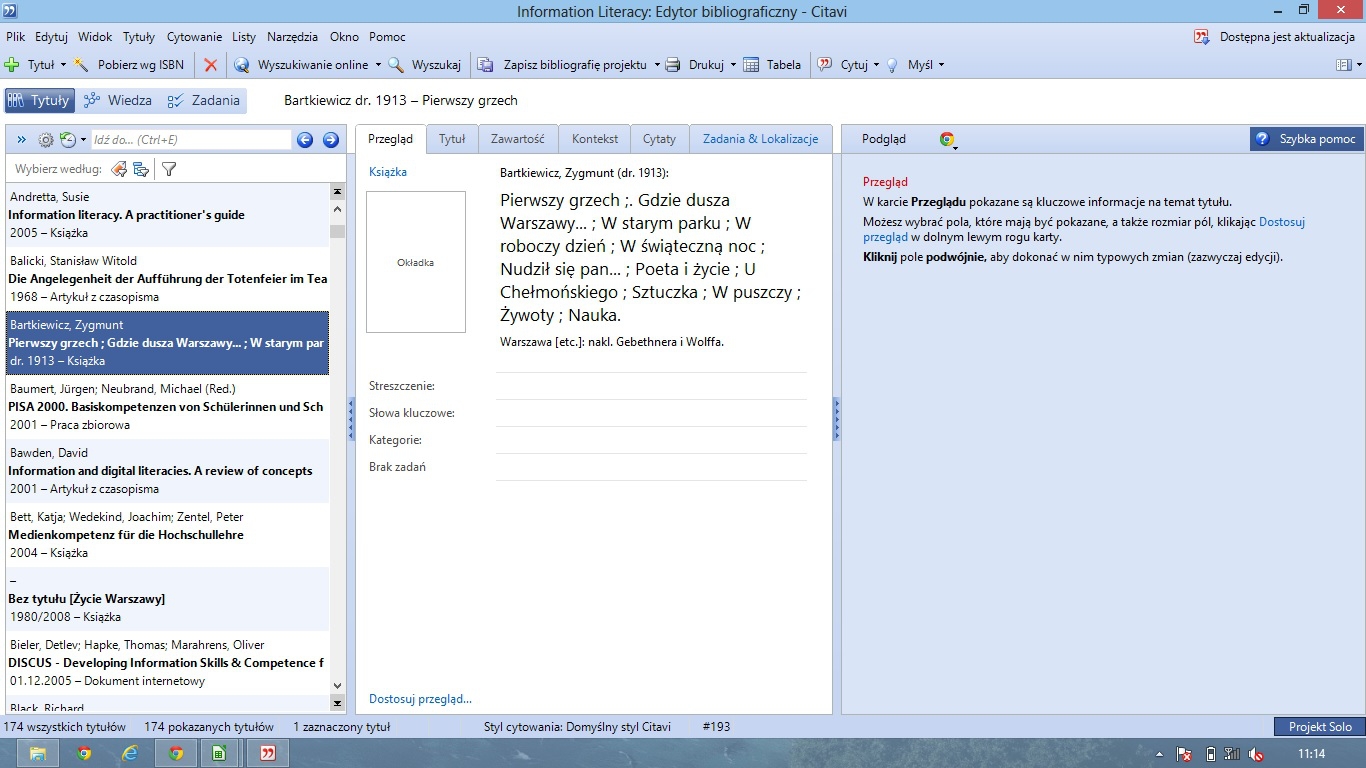1366x768 pixels.
Task: Click the Drukuj printer icon
Action: [674, 65]
